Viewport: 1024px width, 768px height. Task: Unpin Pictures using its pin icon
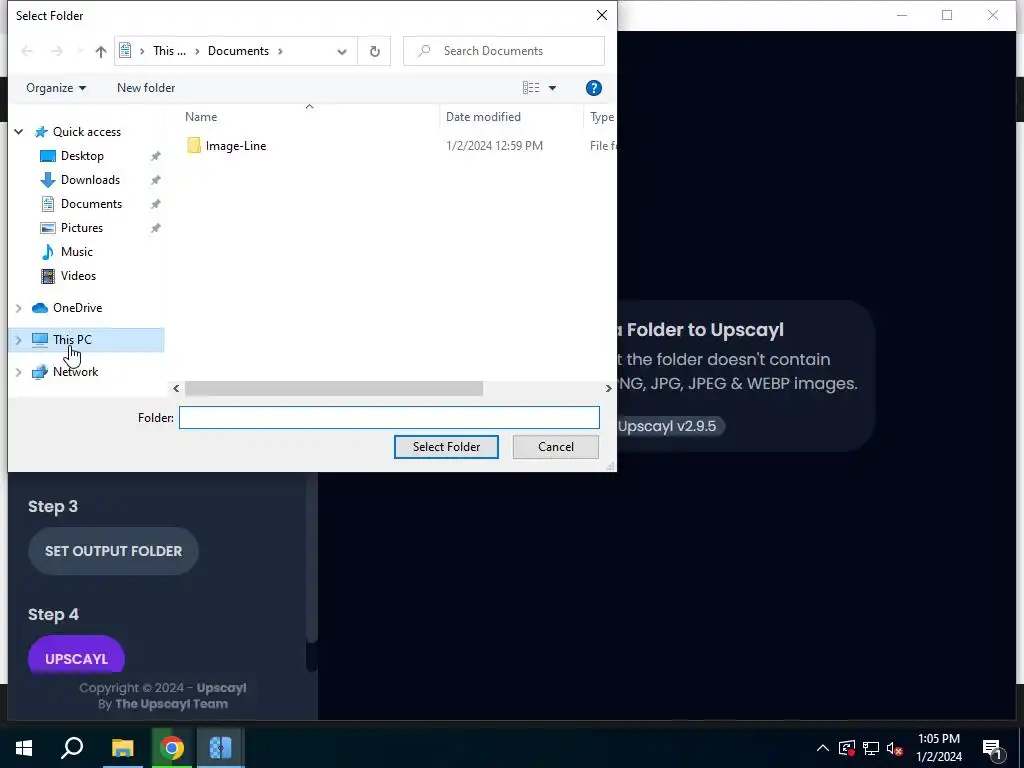(155, 228)
